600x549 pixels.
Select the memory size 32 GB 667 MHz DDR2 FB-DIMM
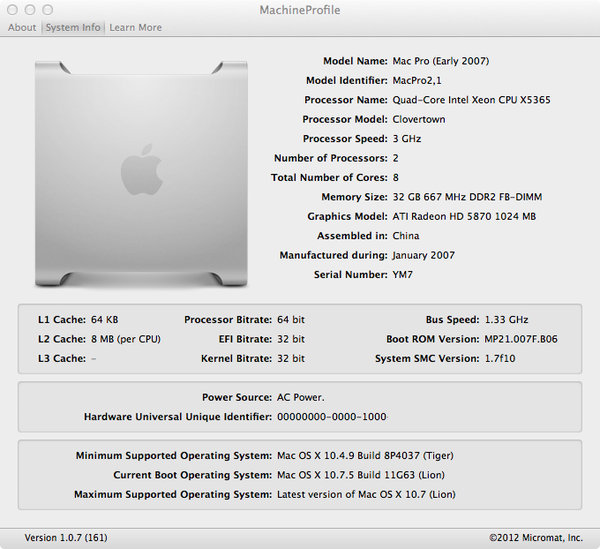pos(467,197)
